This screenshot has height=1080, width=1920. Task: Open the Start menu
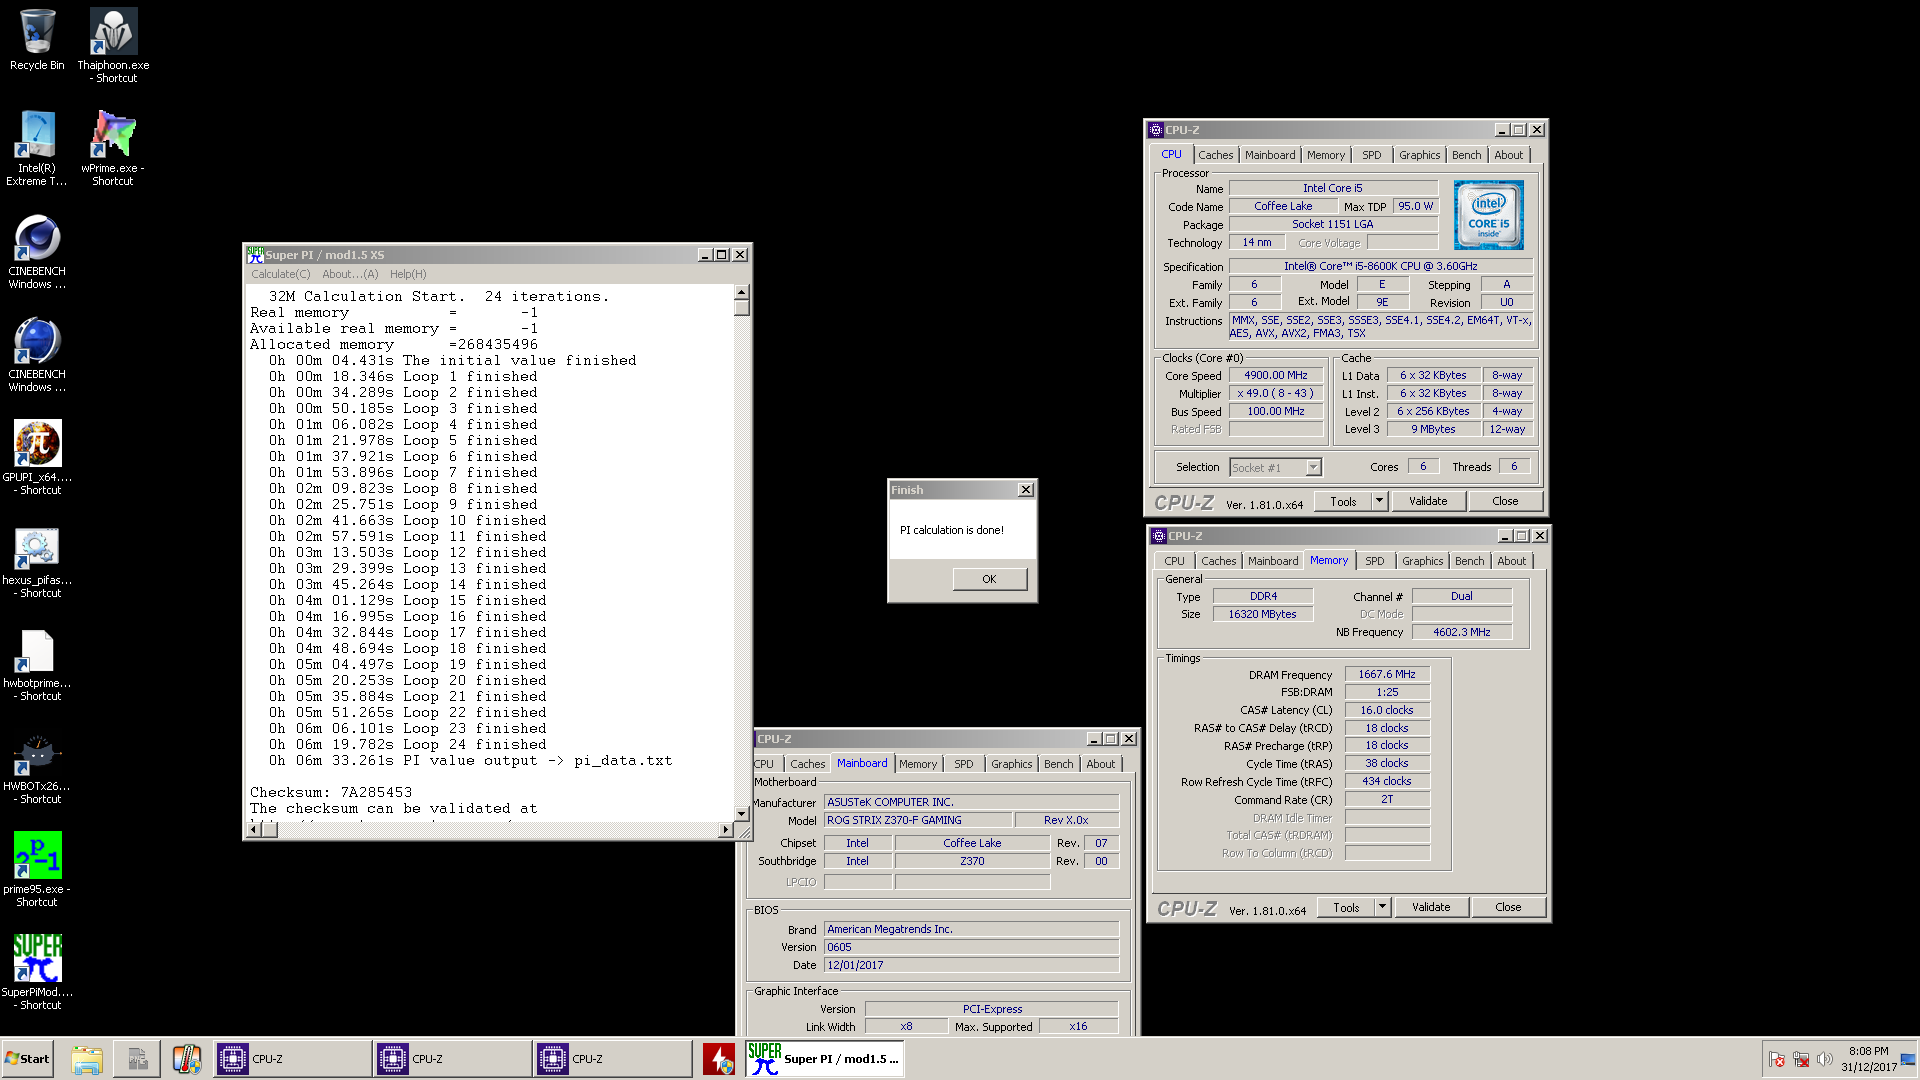click(28, 1059)
